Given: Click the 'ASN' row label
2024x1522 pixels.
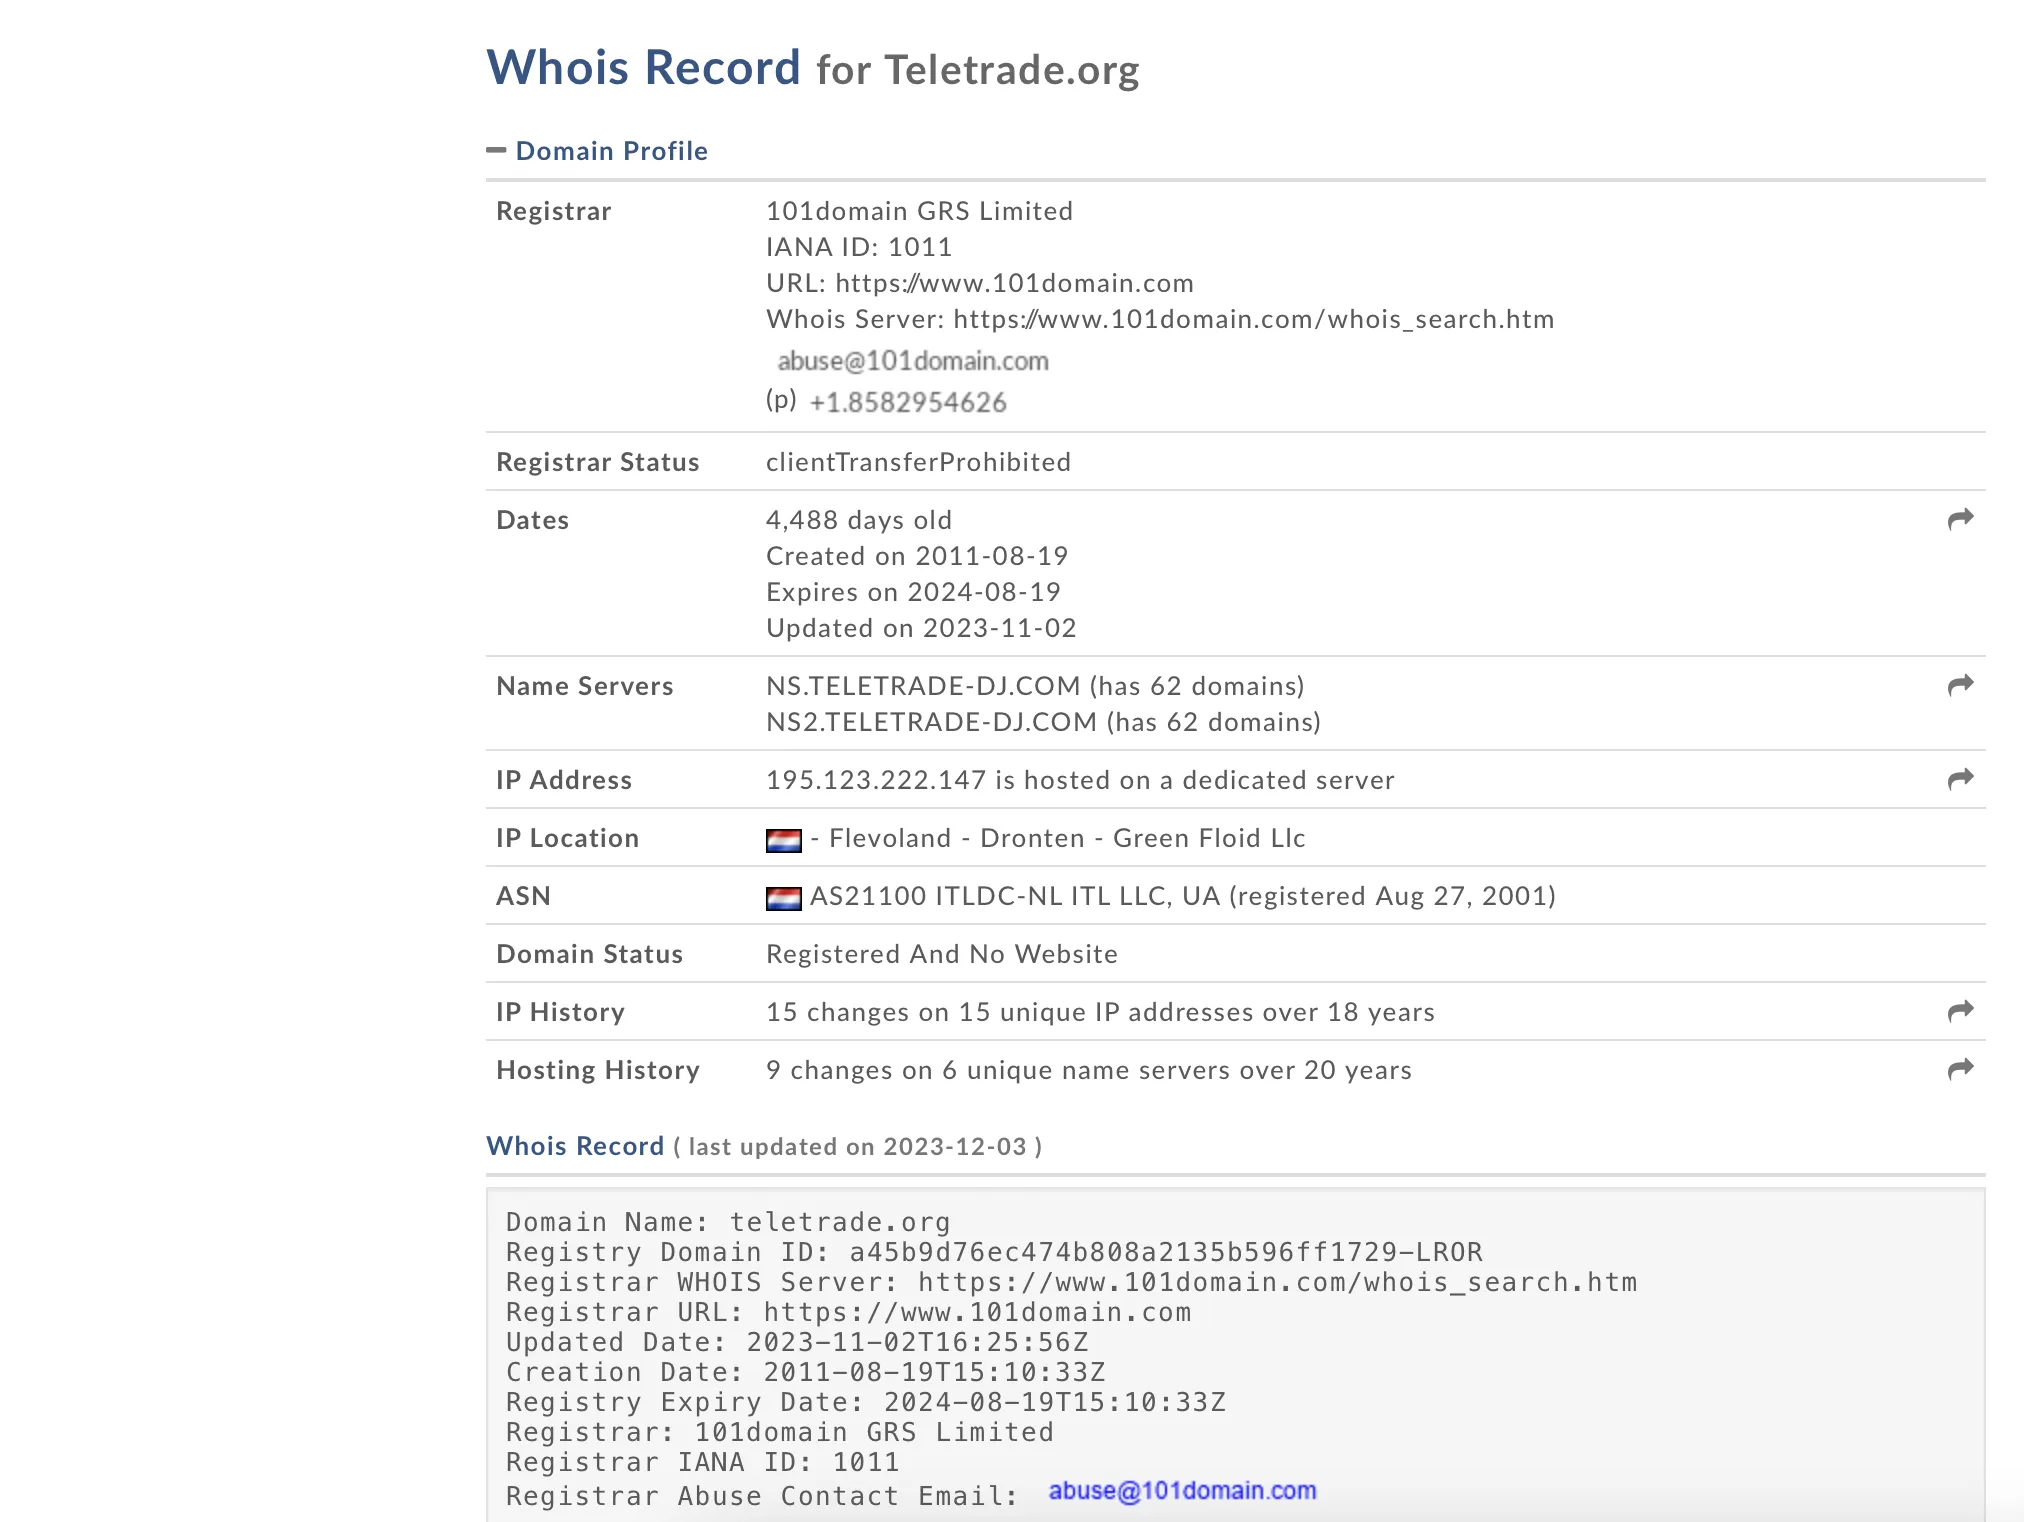Looking at the screenshot, I should (x=523, y=896).
